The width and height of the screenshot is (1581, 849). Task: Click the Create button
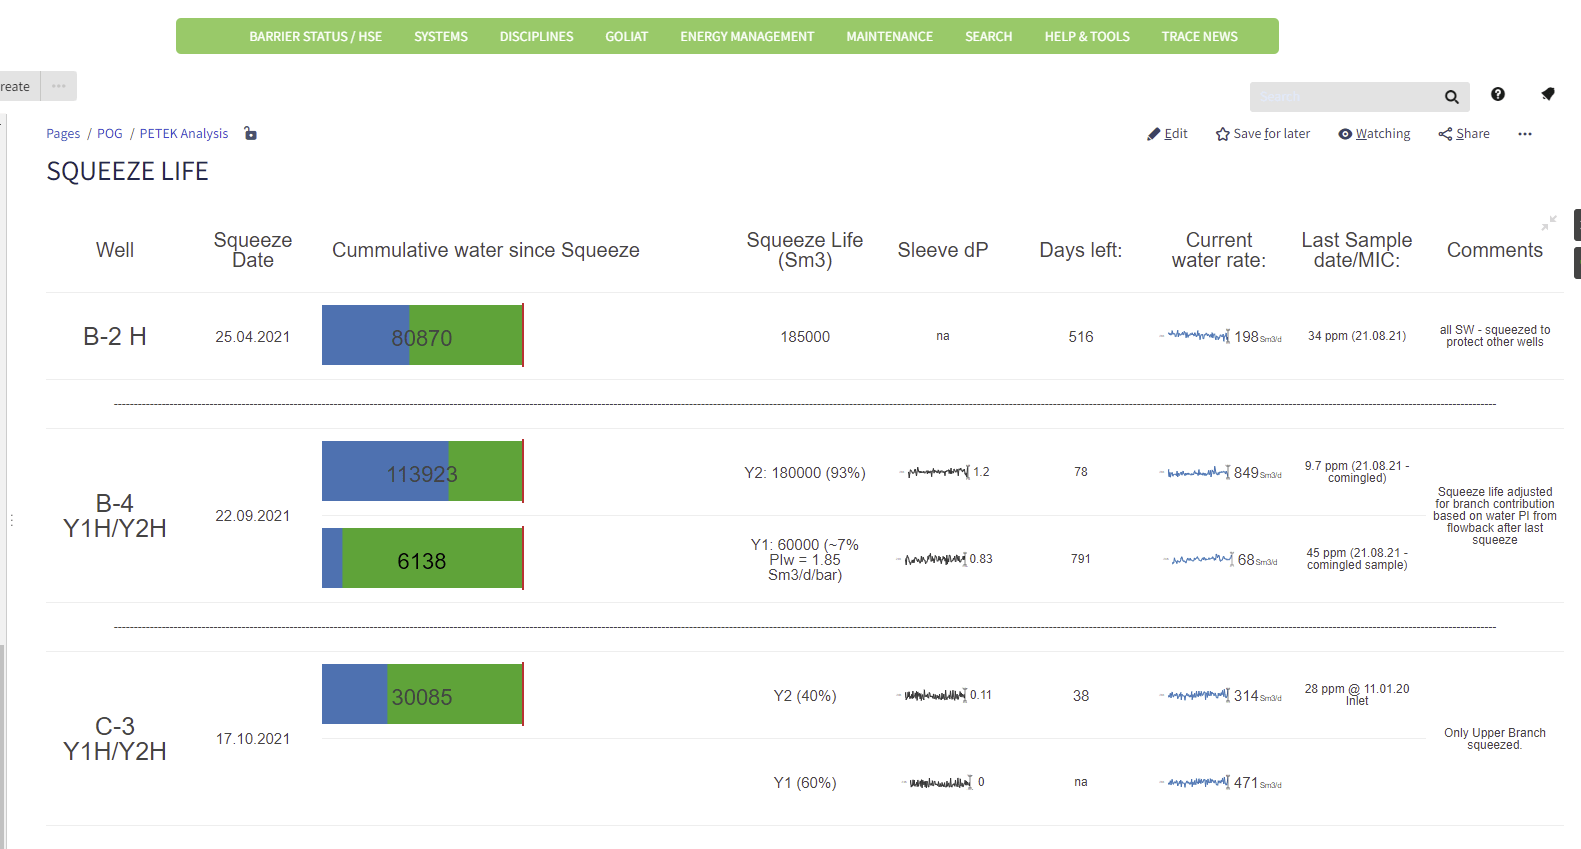[19, 86]
